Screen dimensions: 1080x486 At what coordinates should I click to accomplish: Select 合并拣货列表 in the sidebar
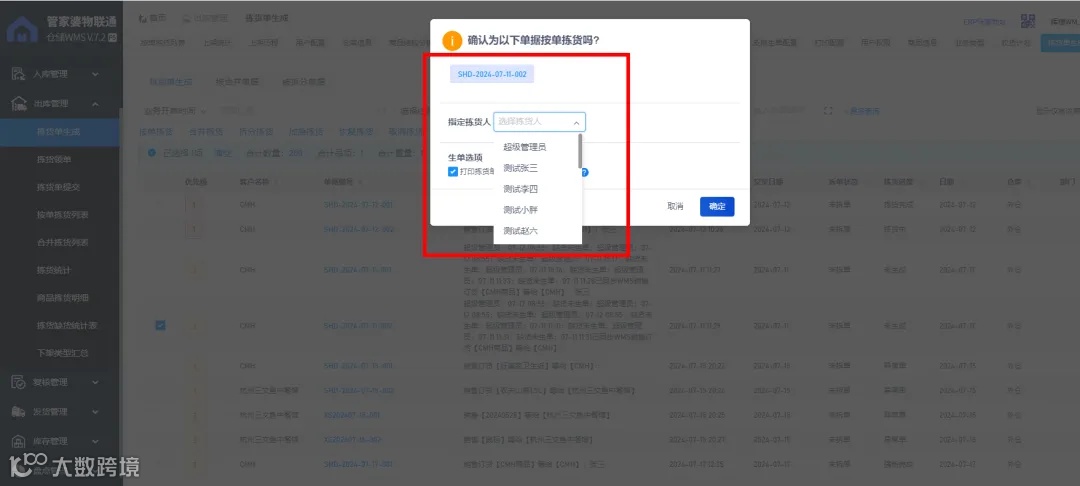coord(63,242)
